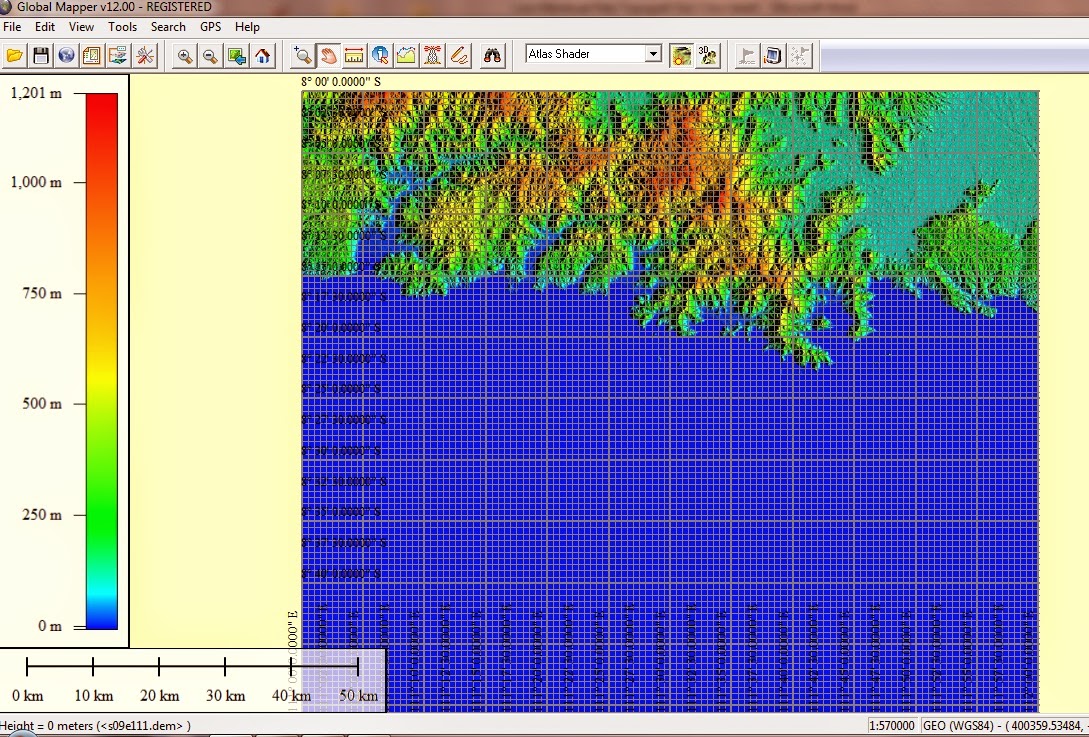Click the 250 m legend label

pos(42,515)
